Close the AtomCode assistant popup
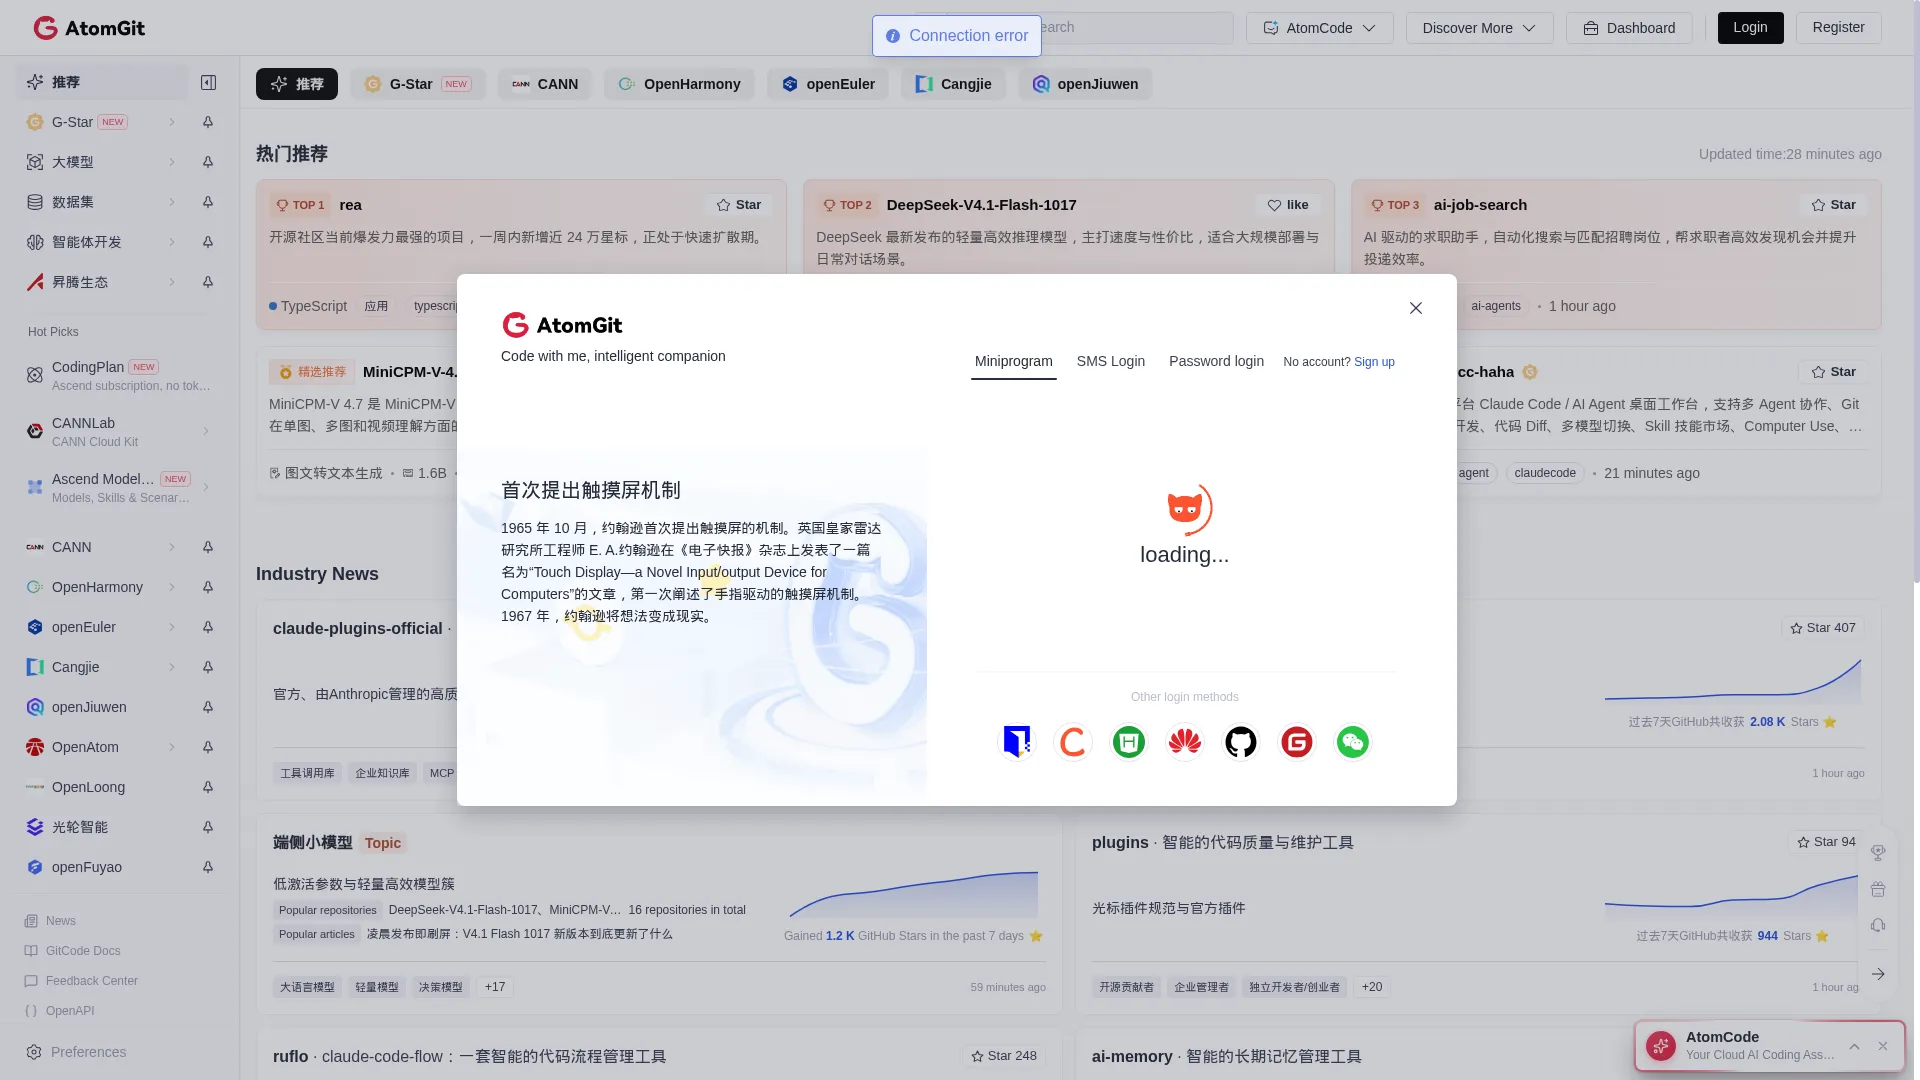Viewport: 1920px width, 1080px height. pos(1883,1046)
